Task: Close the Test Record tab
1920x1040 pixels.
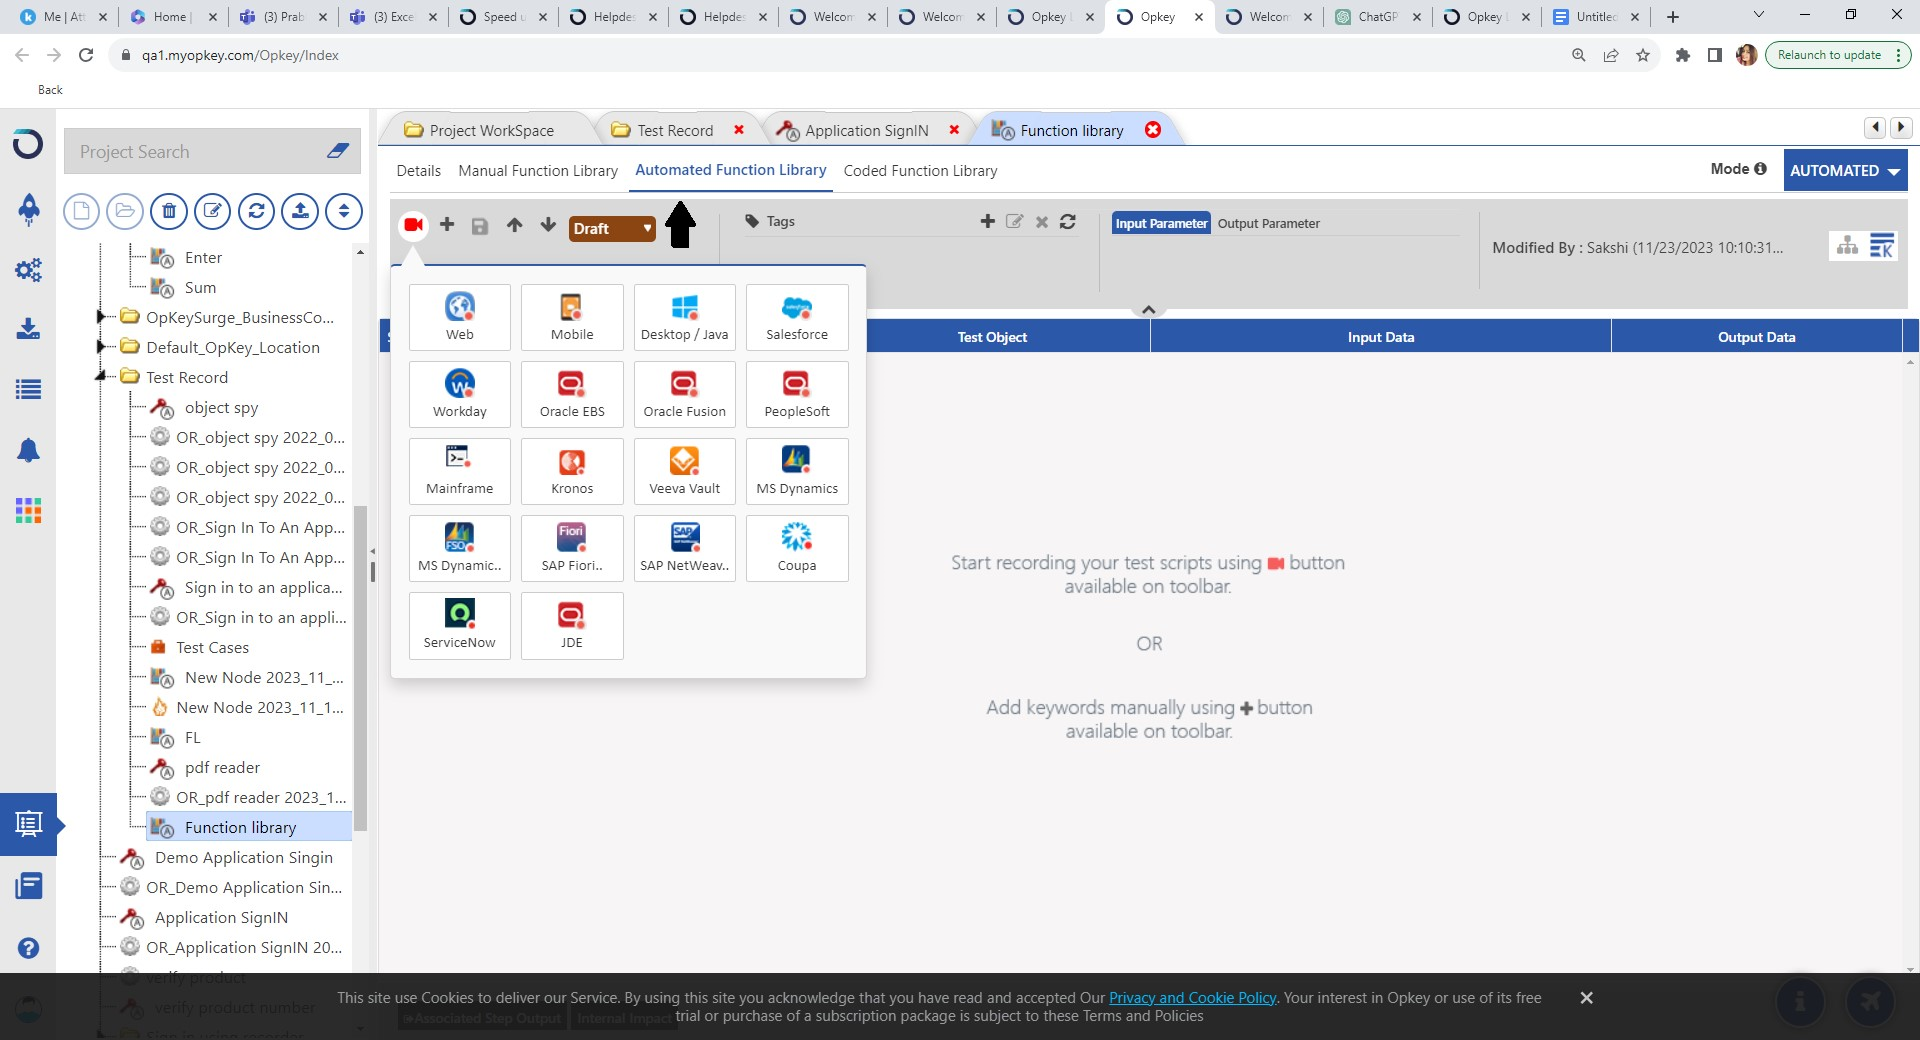Action: [739, 130]
